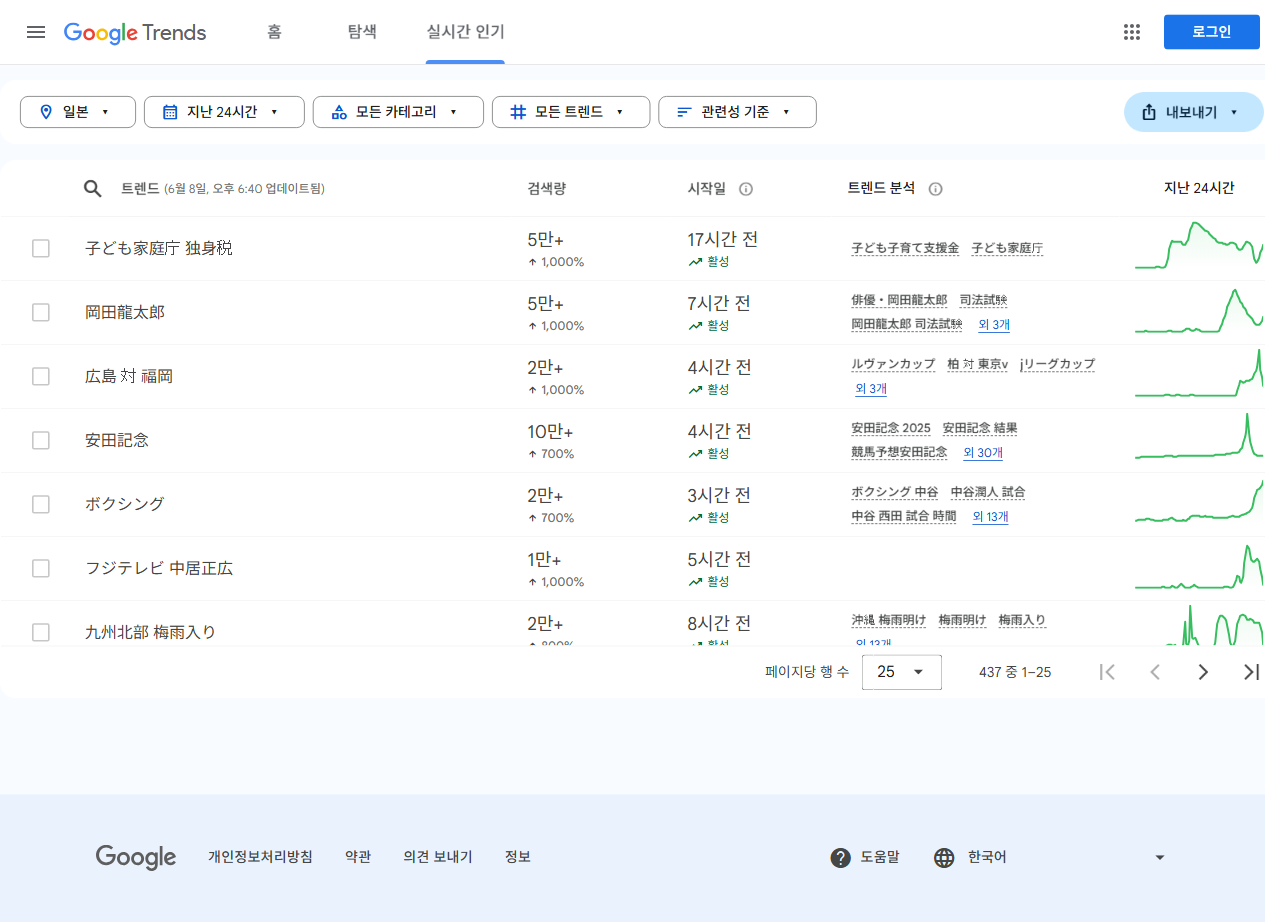Viewport: 1265px width, 922px height.
Task: Open the hamburger main menu
Action: (x=36, y=32)
